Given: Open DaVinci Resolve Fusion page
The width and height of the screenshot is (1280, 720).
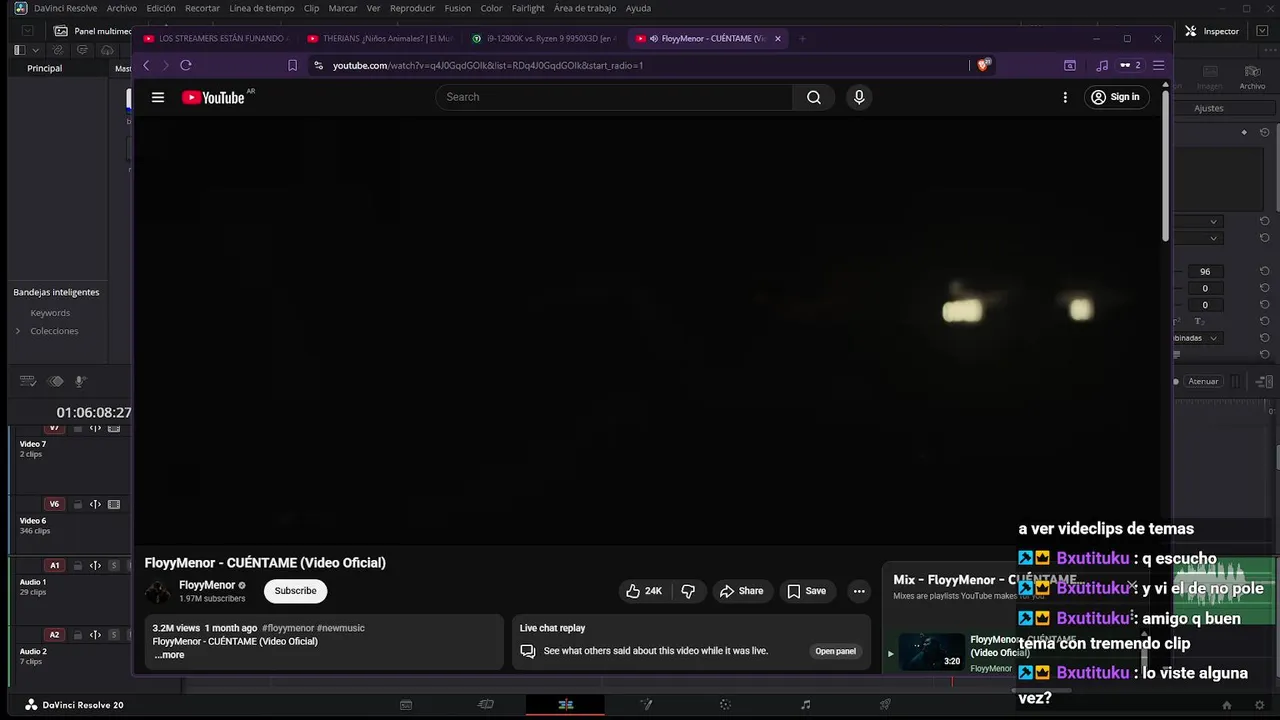Looking at the screenshot, I should click(646, 705).
